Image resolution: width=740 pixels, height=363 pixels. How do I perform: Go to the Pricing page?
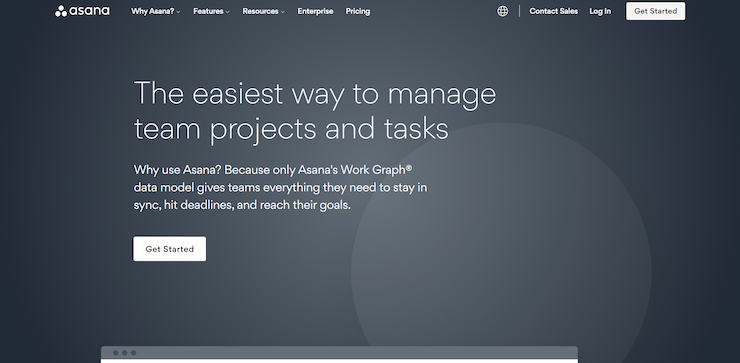click(358, 11)
